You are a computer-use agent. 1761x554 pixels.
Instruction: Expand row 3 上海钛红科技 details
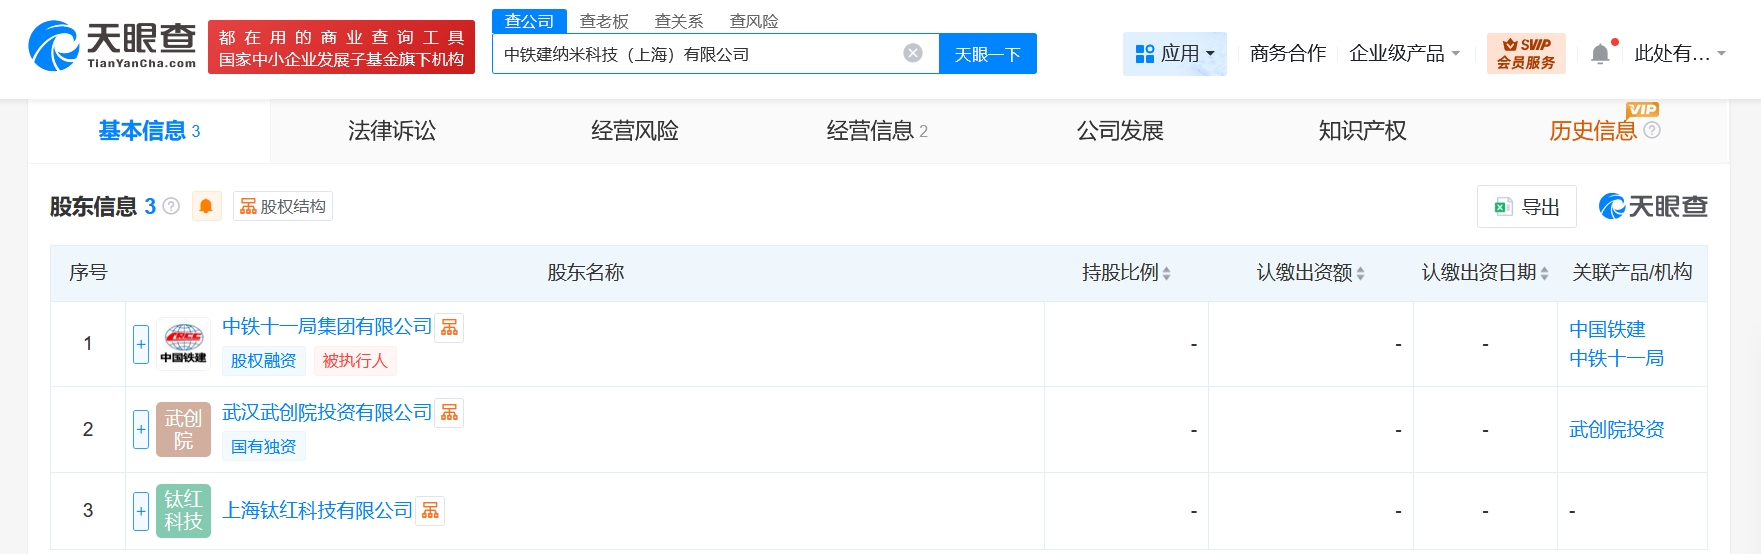tap(141, 511)
